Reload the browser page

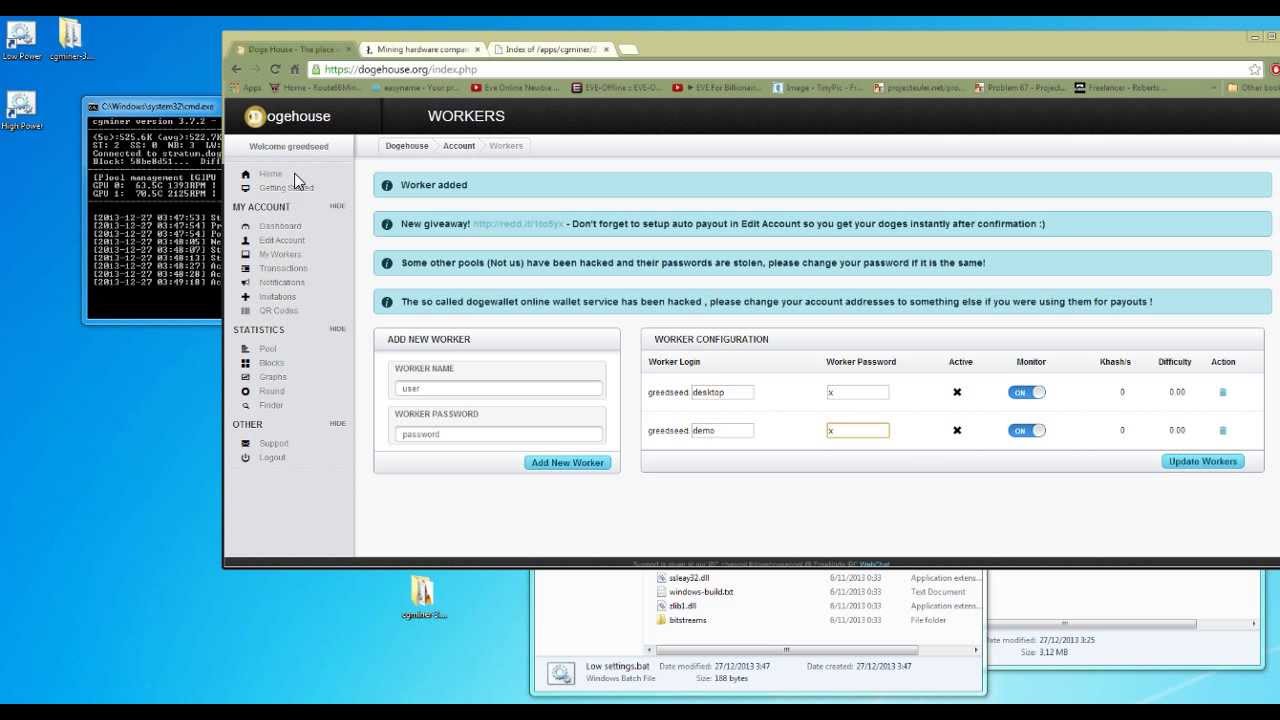(x=275, y=69)
